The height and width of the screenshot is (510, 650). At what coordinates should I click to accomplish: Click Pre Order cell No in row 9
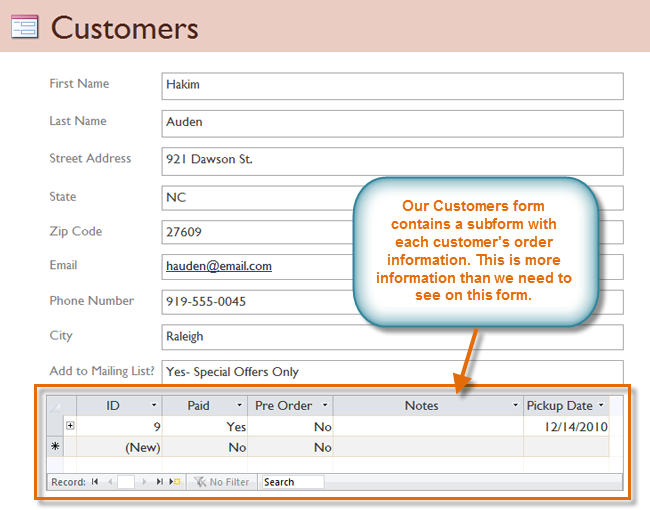click(x=290, y=426)
